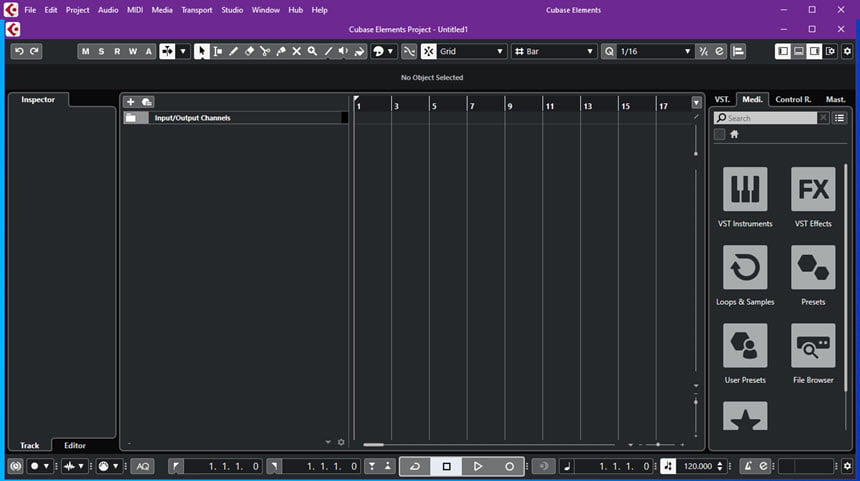The image size is (860, 481).
Task: Select the Erase tool
Action: coord(250,52)
